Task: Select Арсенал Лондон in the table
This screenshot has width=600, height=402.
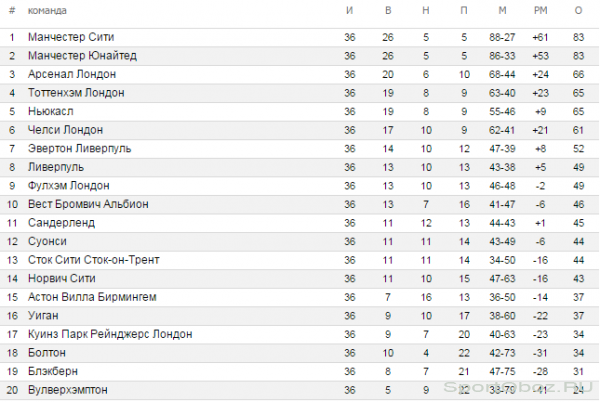Action: tap(72, 74)
